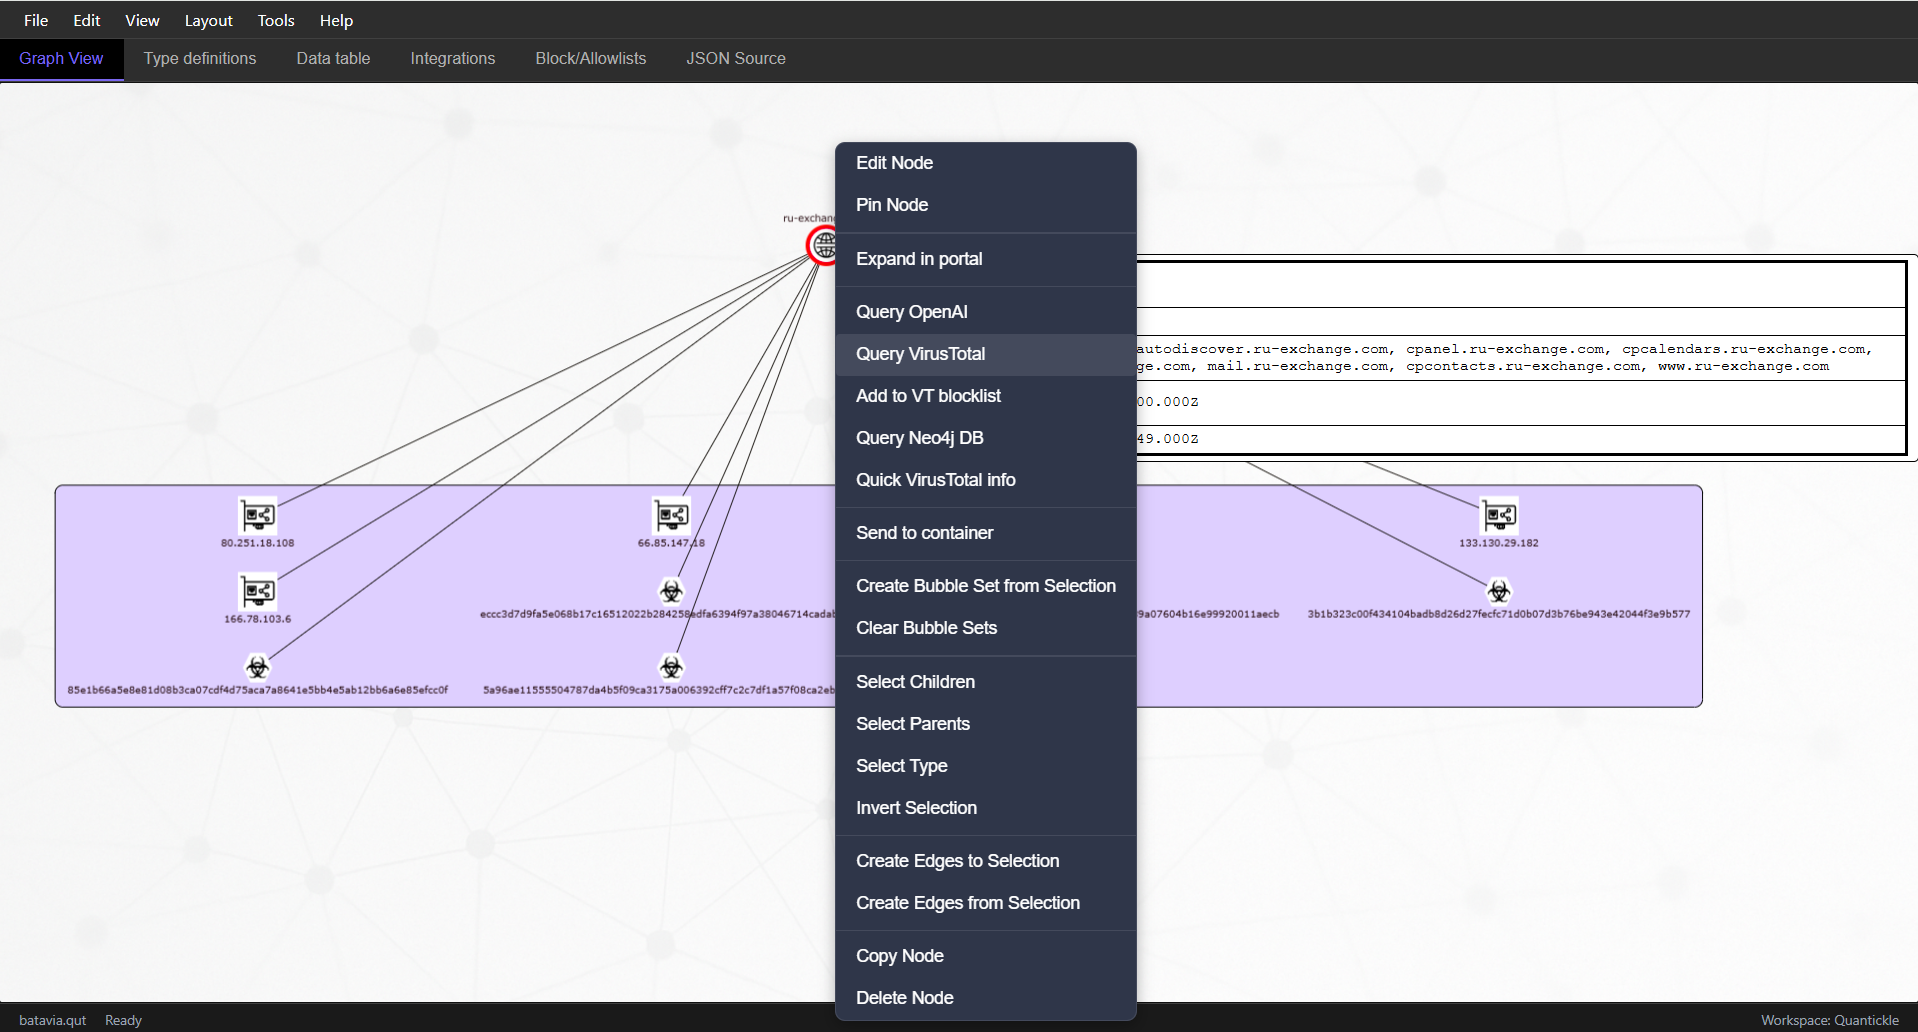Pick Select Parents from the menu

986,724
